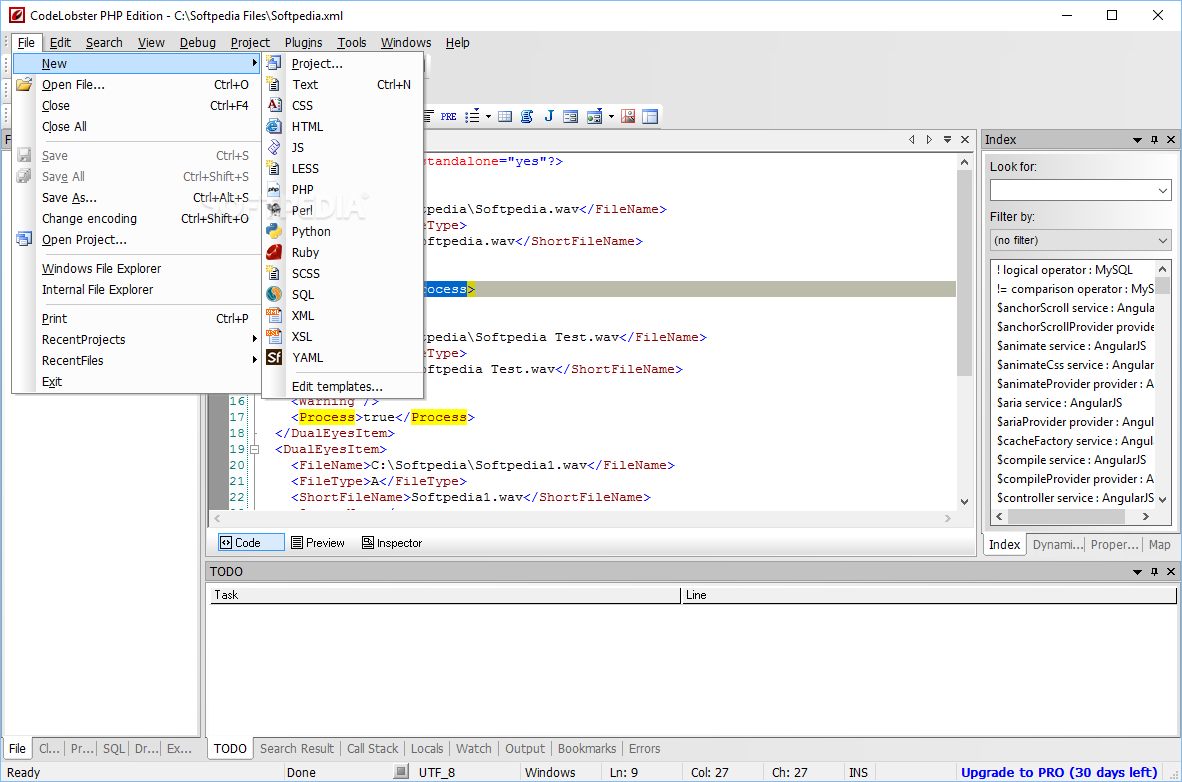Select '$animate service : AngularJS' entry
This screenshot has height=782, width=1182.
coord(1070,345)
